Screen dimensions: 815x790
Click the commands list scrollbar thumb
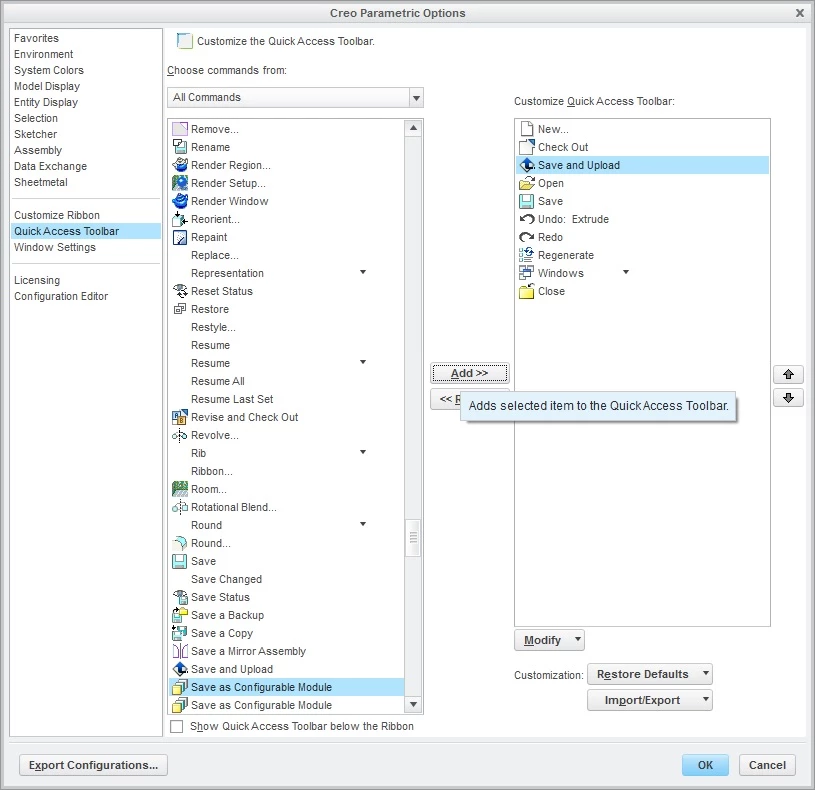pyautogui.click(x=413, y=537)
